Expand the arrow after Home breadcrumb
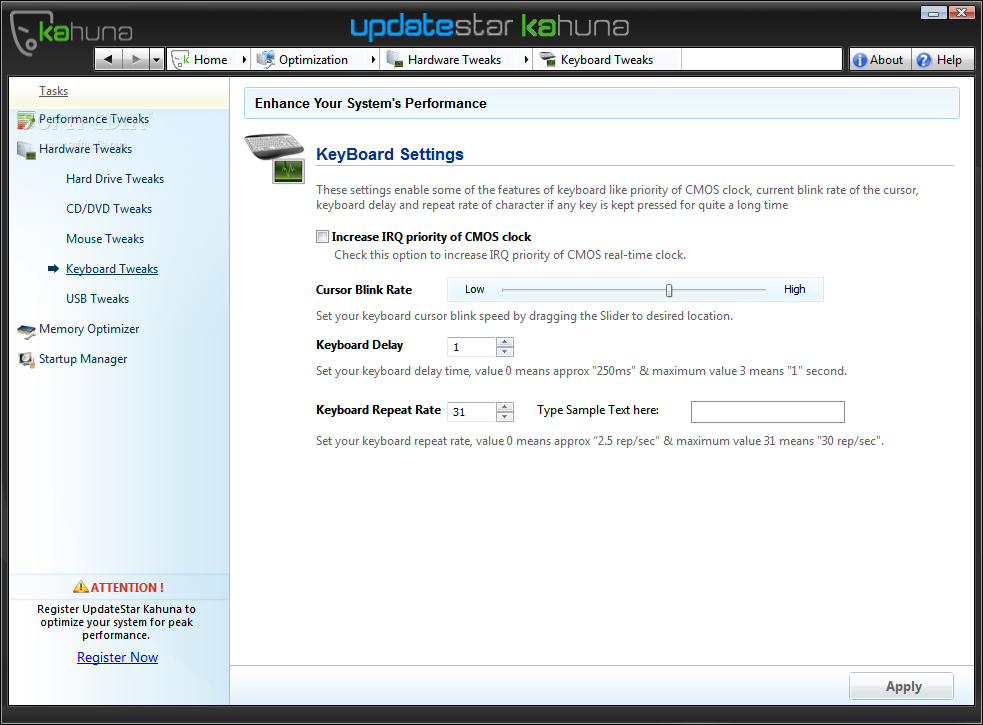The image size is (983, 725). 244,60
